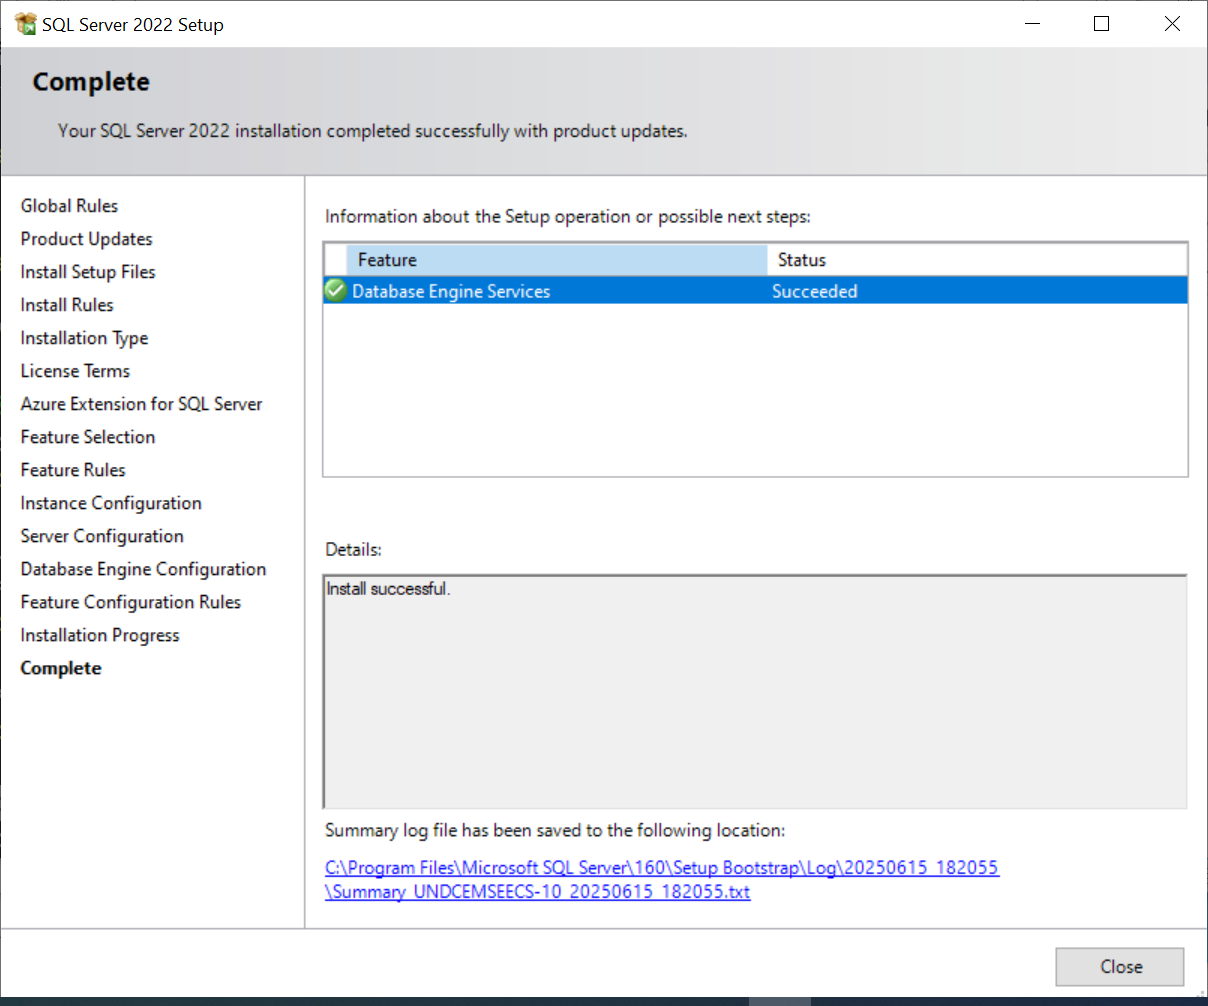
Task: Click the bold Complete step in sidebar
Action: pyautogui.click(x=61, y=668)
